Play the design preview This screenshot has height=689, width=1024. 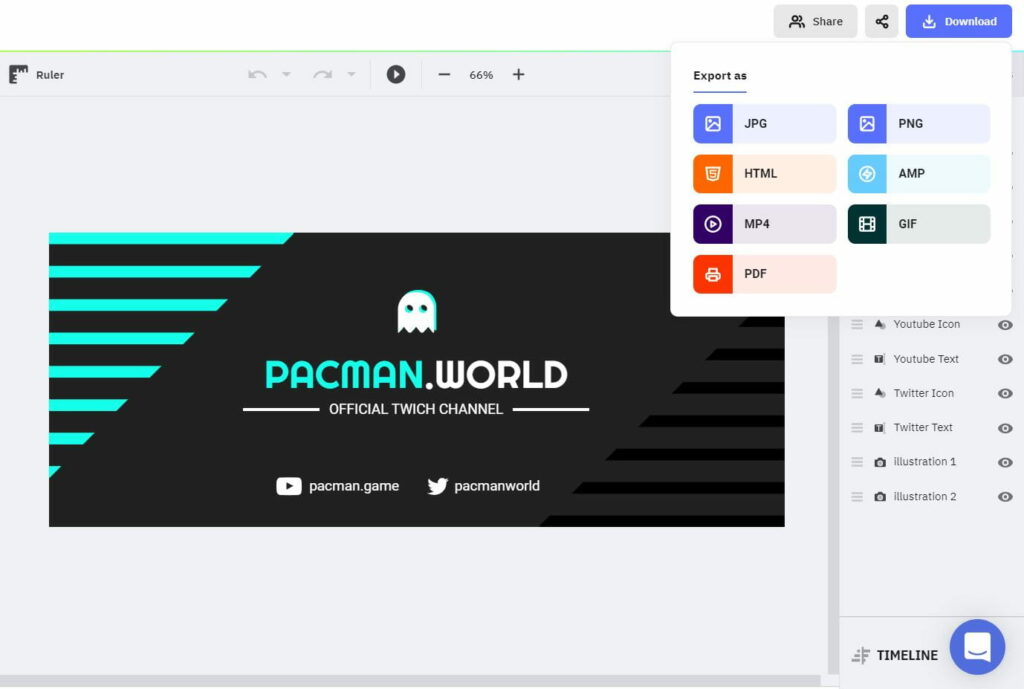397,74
